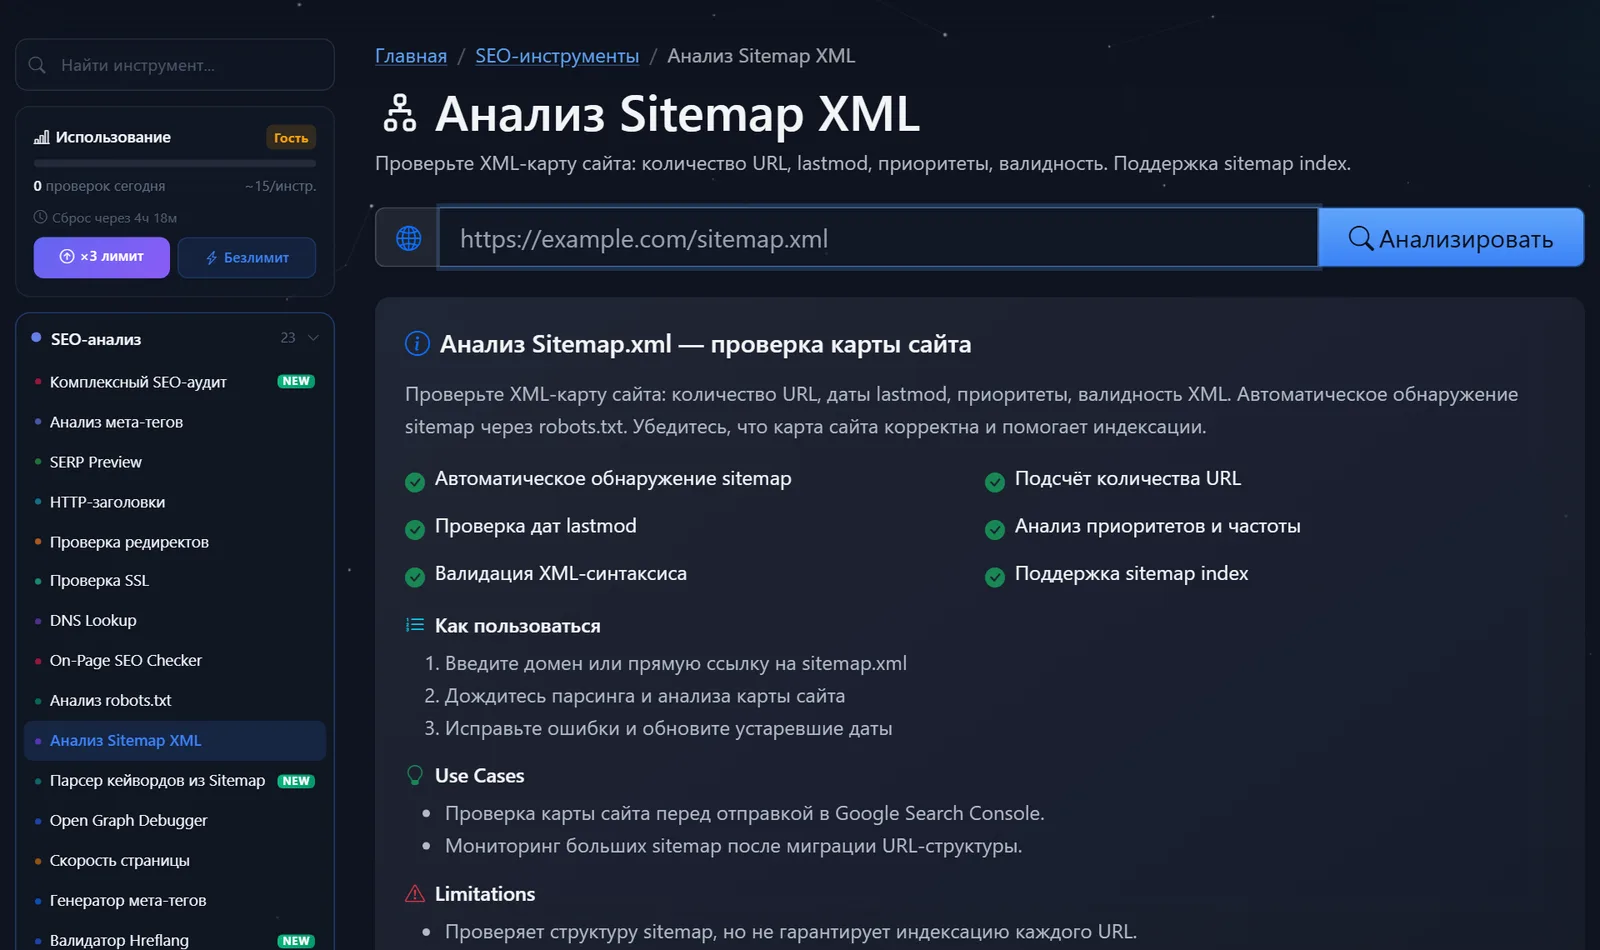Click the green check by Подсчёт количества URL
The width and height of the screenshot is (1600, 950).
point(995,482)
